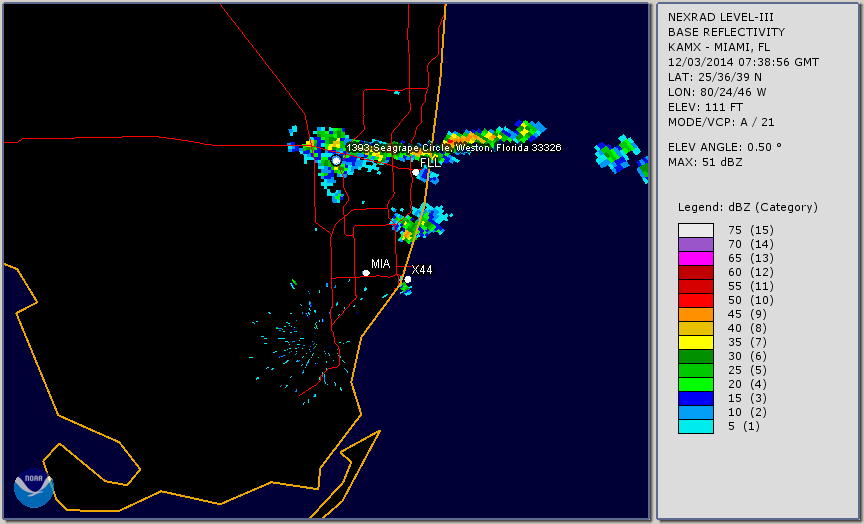Select the 30 dBZ dark green swatch
The height and width of the screenshot is (524, 864).
tap(696, 356)
